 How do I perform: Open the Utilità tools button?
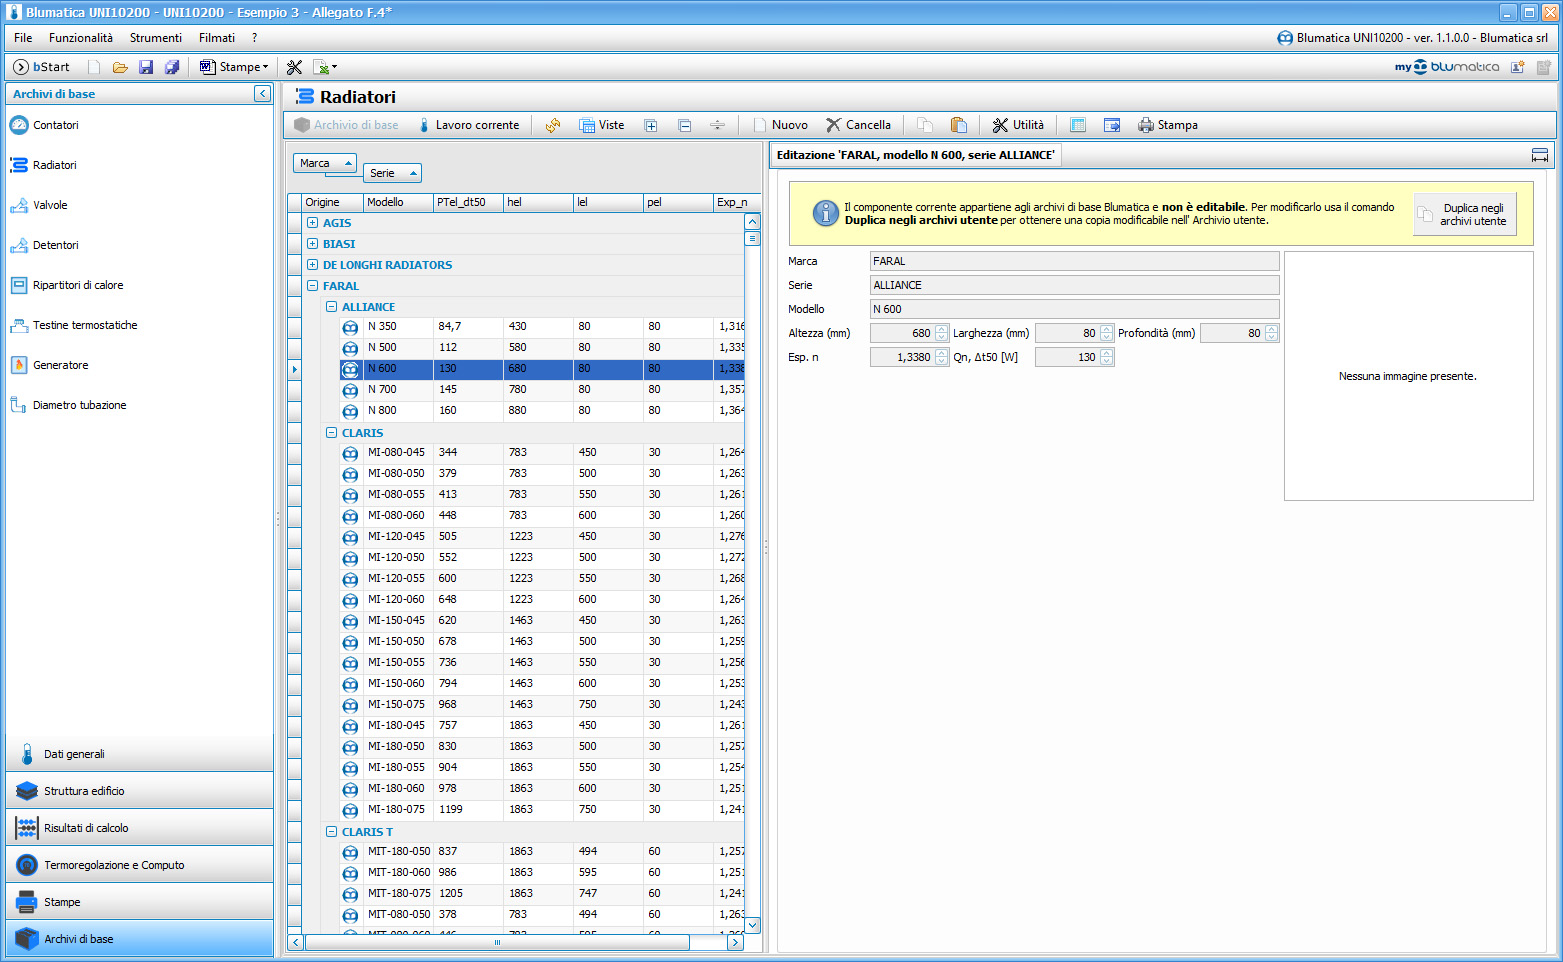1018,125
